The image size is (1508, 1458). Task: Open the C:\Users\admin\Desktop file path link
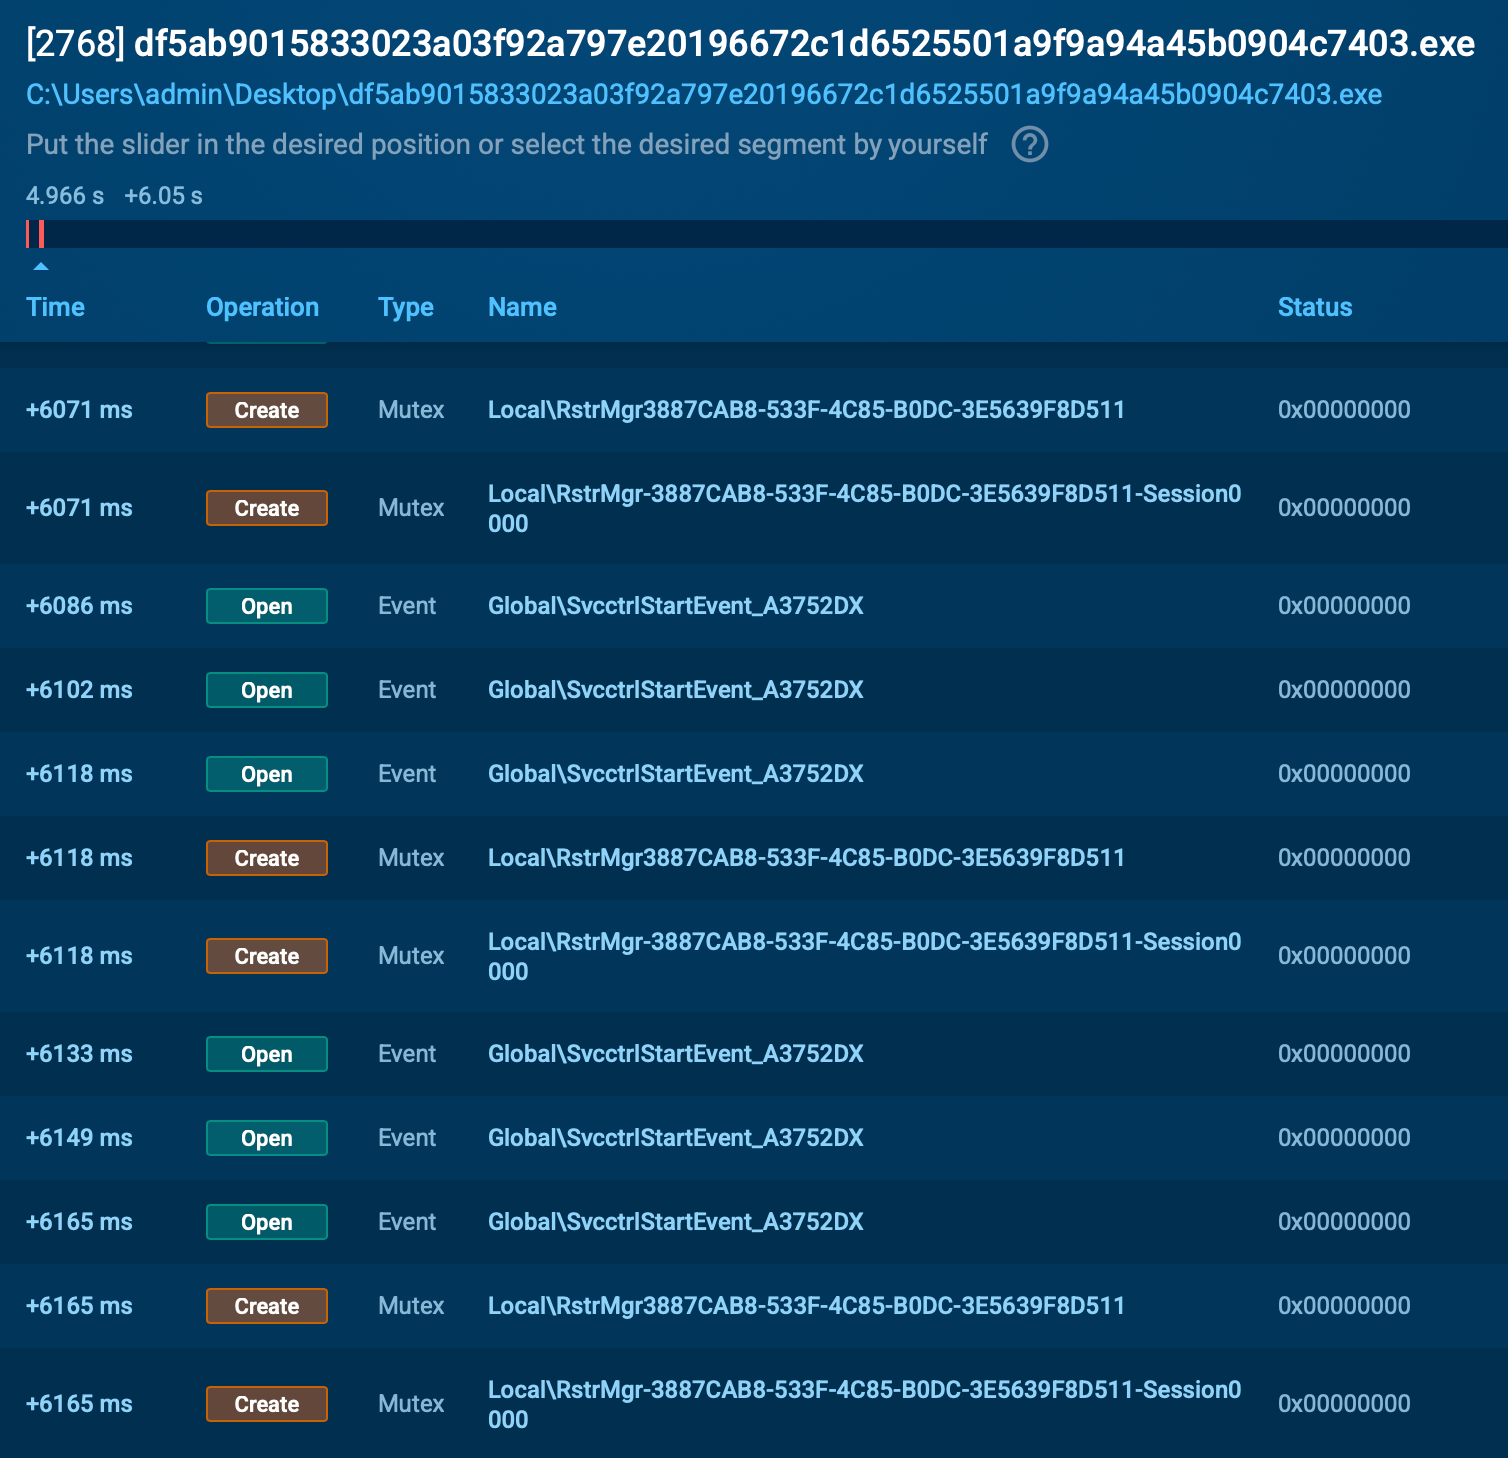[x=703, y=95]
